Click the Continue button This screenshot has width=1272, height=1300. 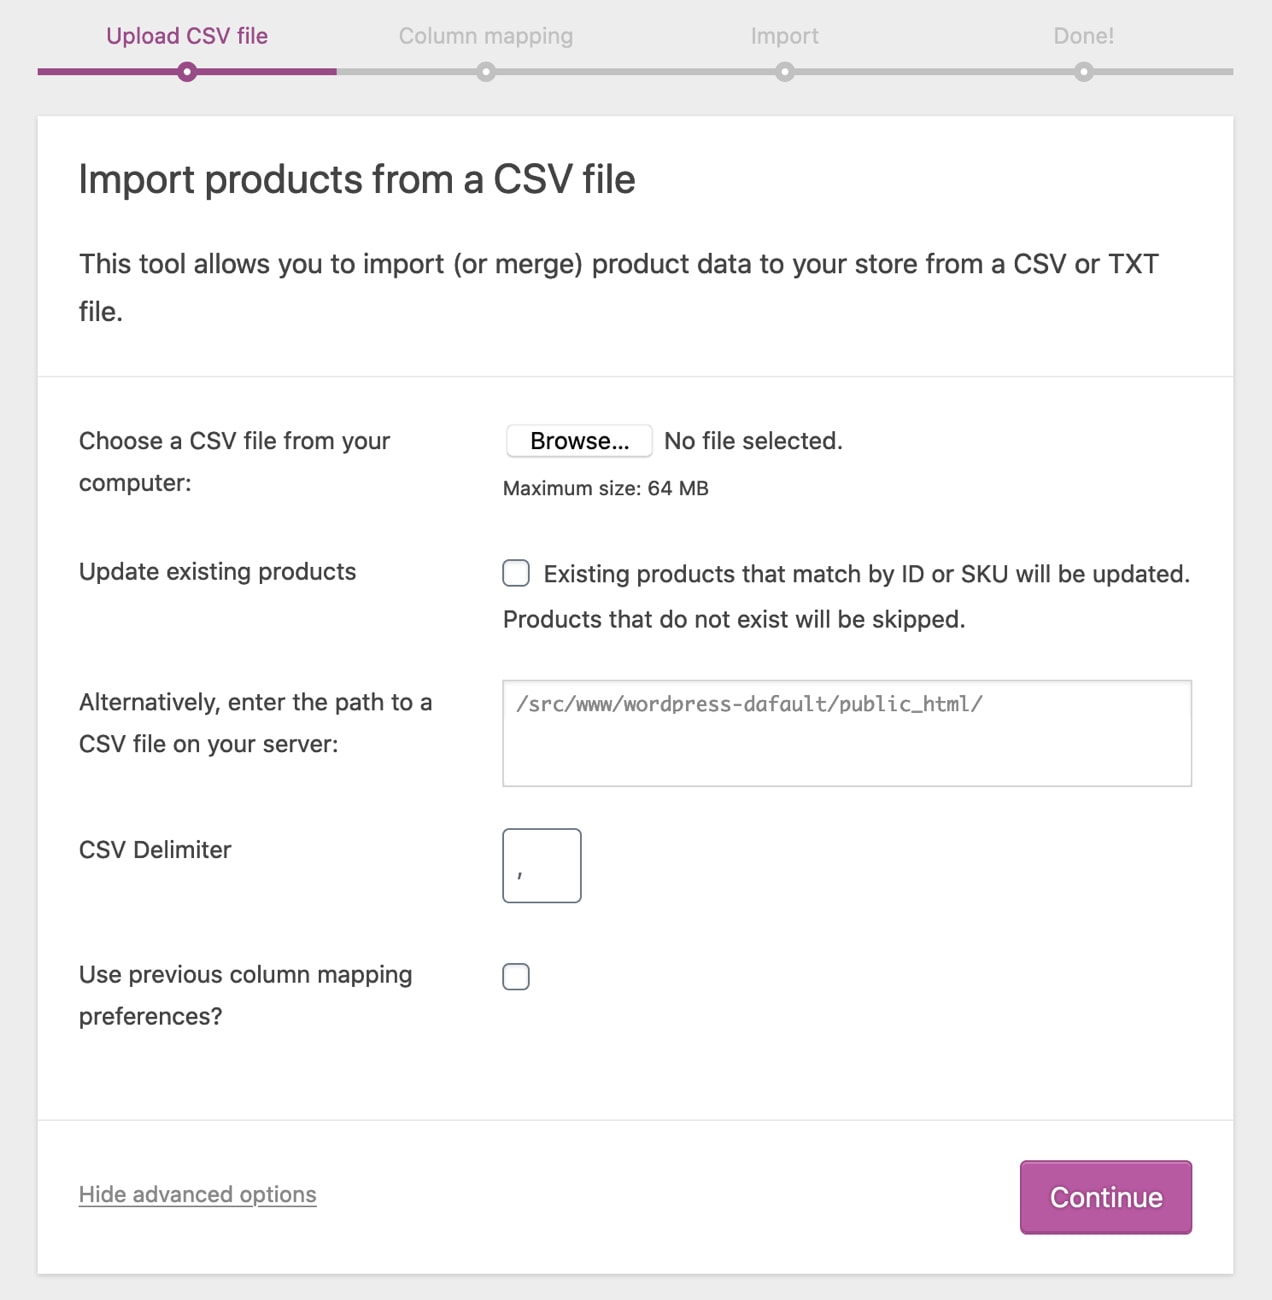click(x=1105, y=1197)
